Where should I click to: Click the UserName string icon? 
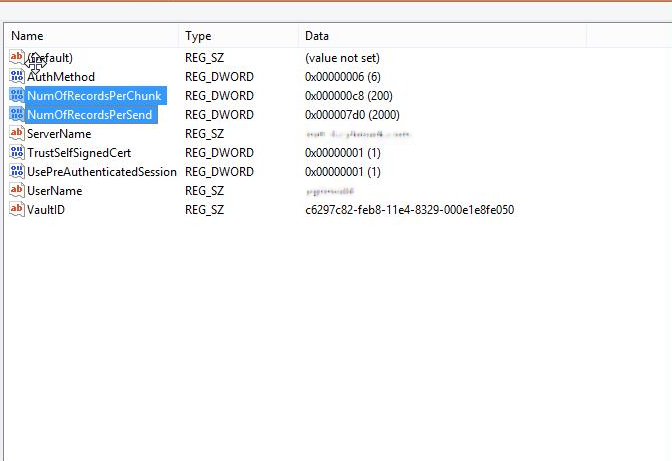[17, 190]
